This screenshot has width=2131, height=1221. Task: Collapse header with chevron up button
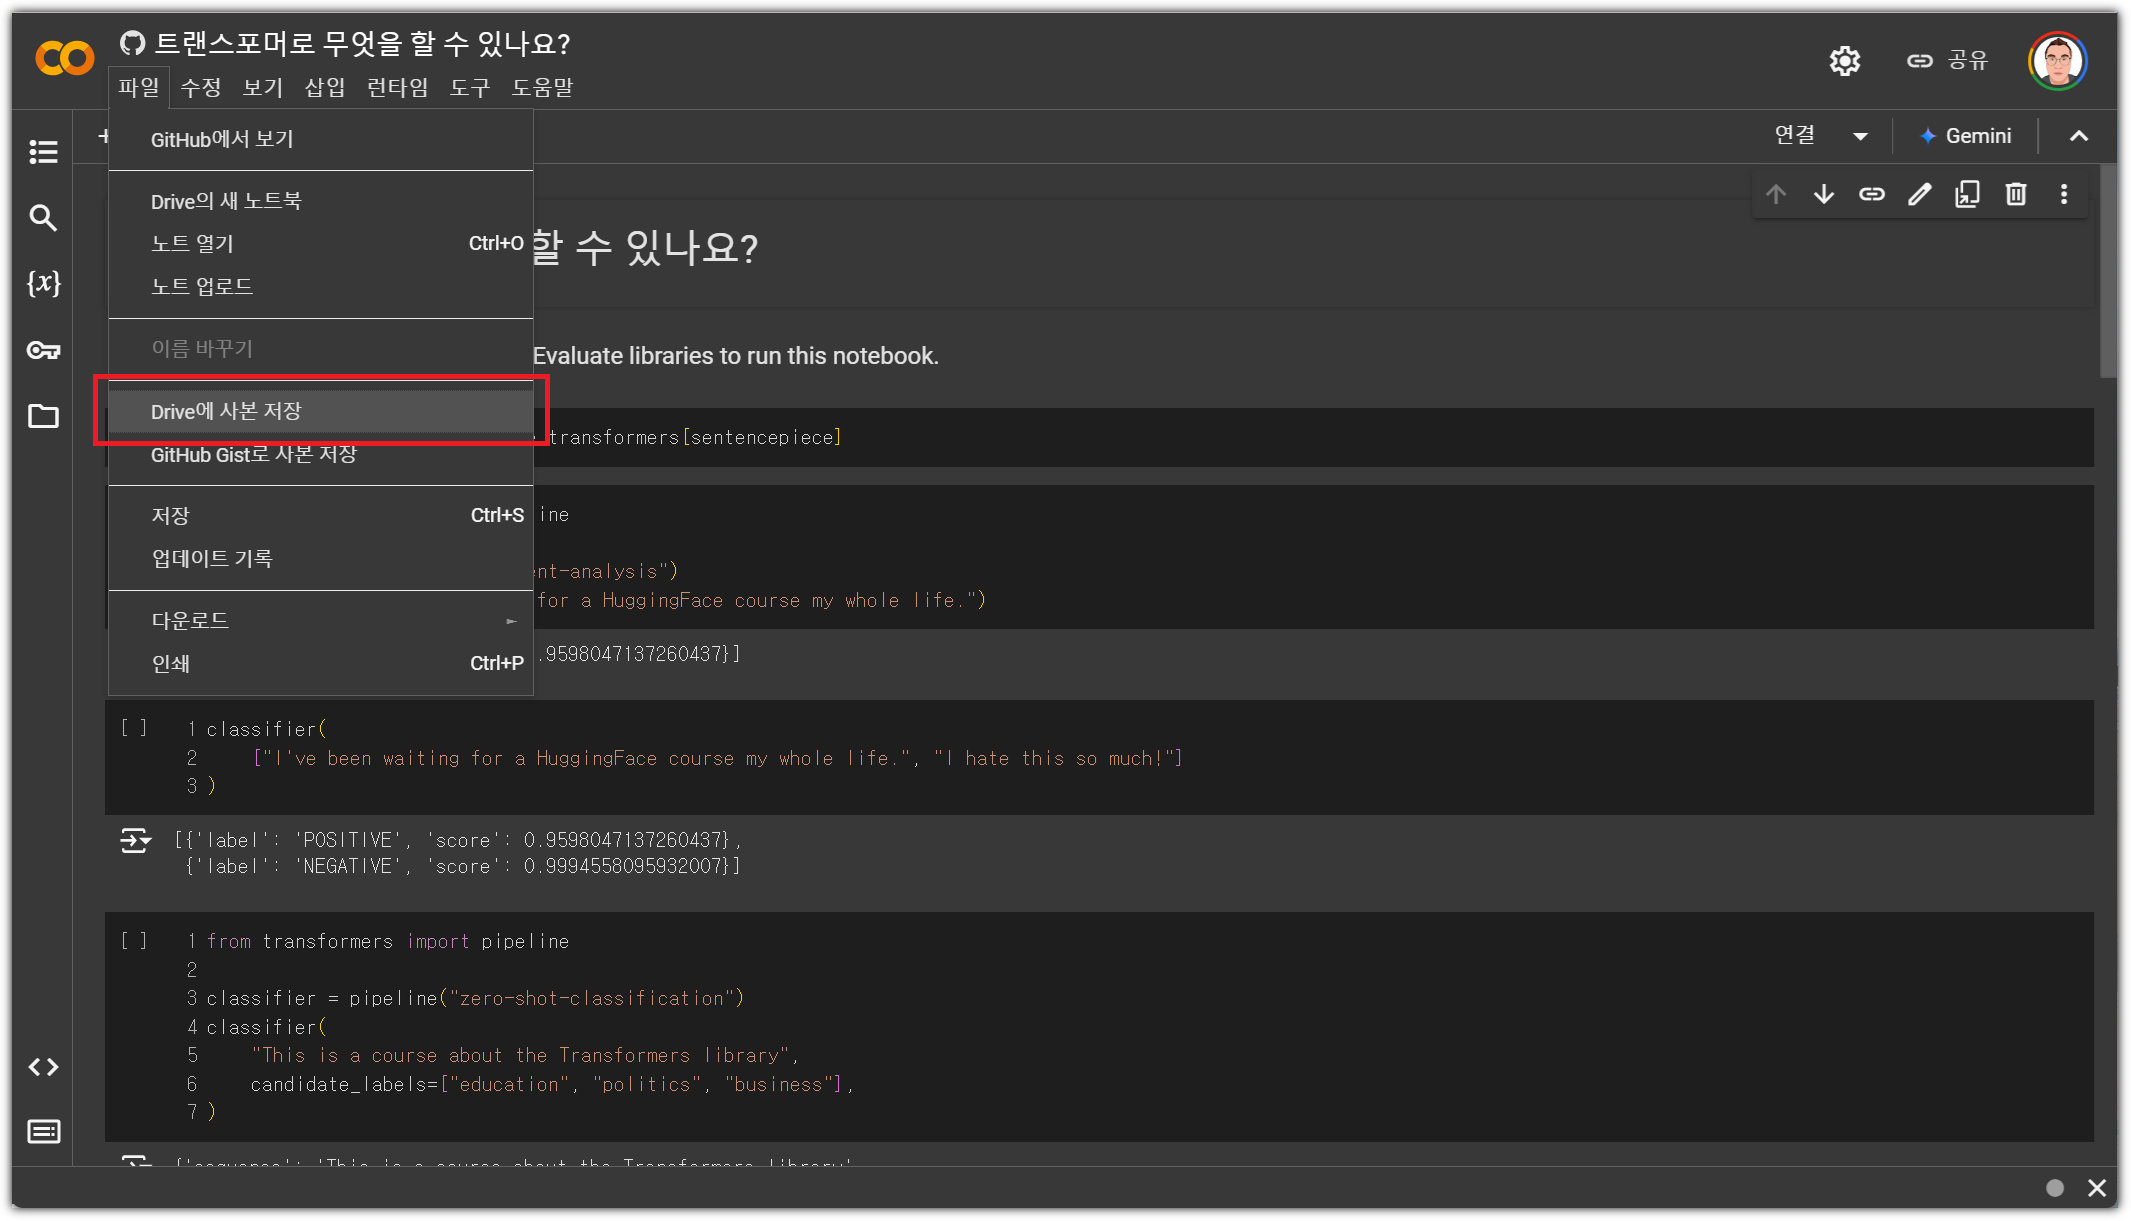pos(2078,137)
